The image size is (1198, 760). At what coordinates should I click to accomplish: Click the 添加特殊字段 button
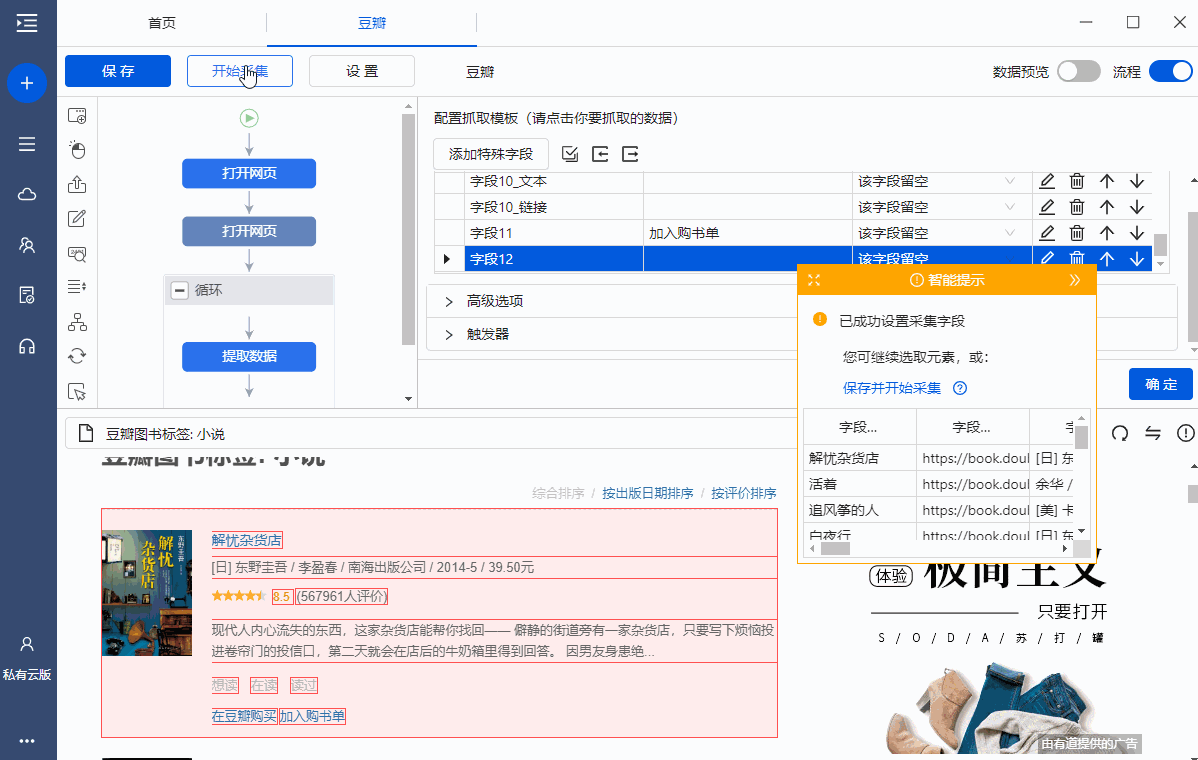tap(491, 154)
